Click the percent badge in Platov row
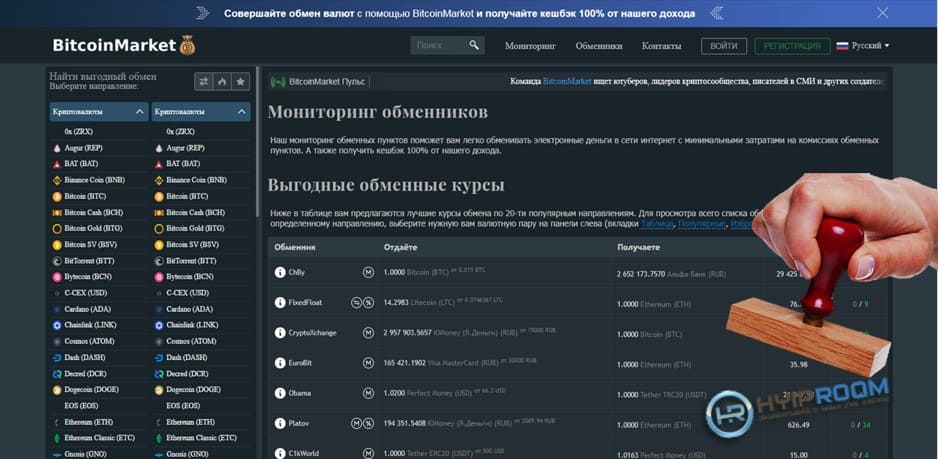The height and width of the screenshot is (459, 938). click(368, 424)
